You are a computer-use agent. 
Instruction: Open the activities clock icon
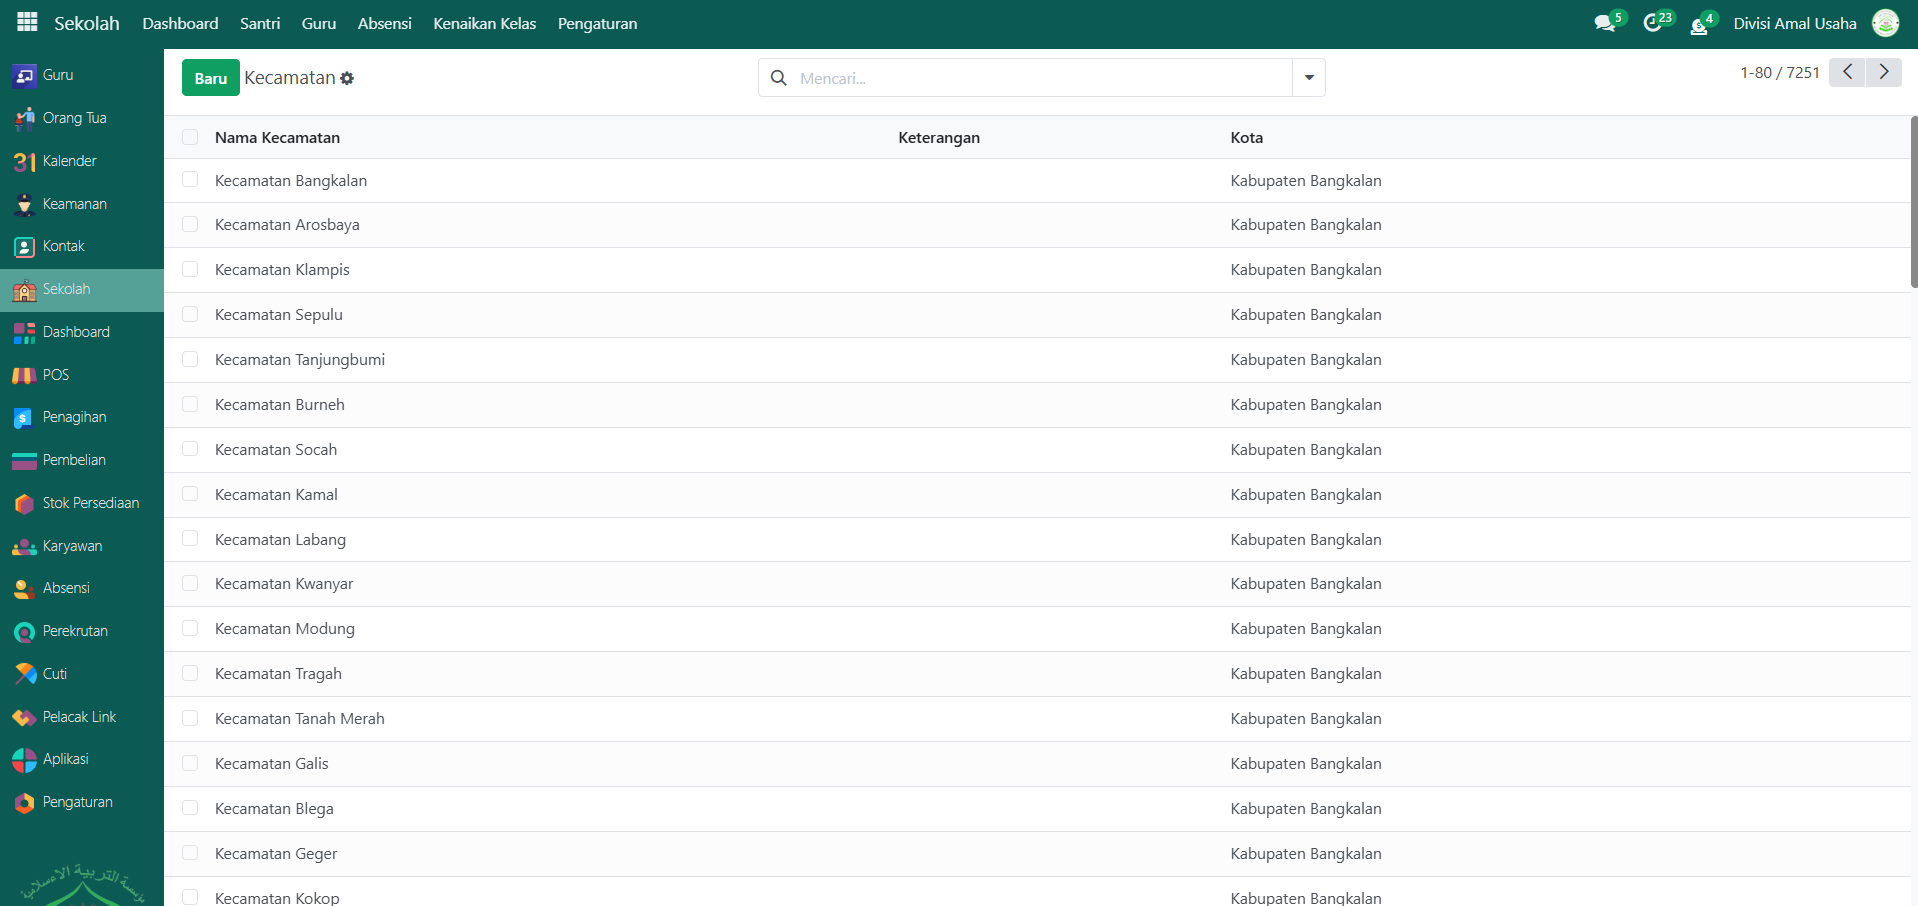pyautogui.click(x=1653, y=24)
